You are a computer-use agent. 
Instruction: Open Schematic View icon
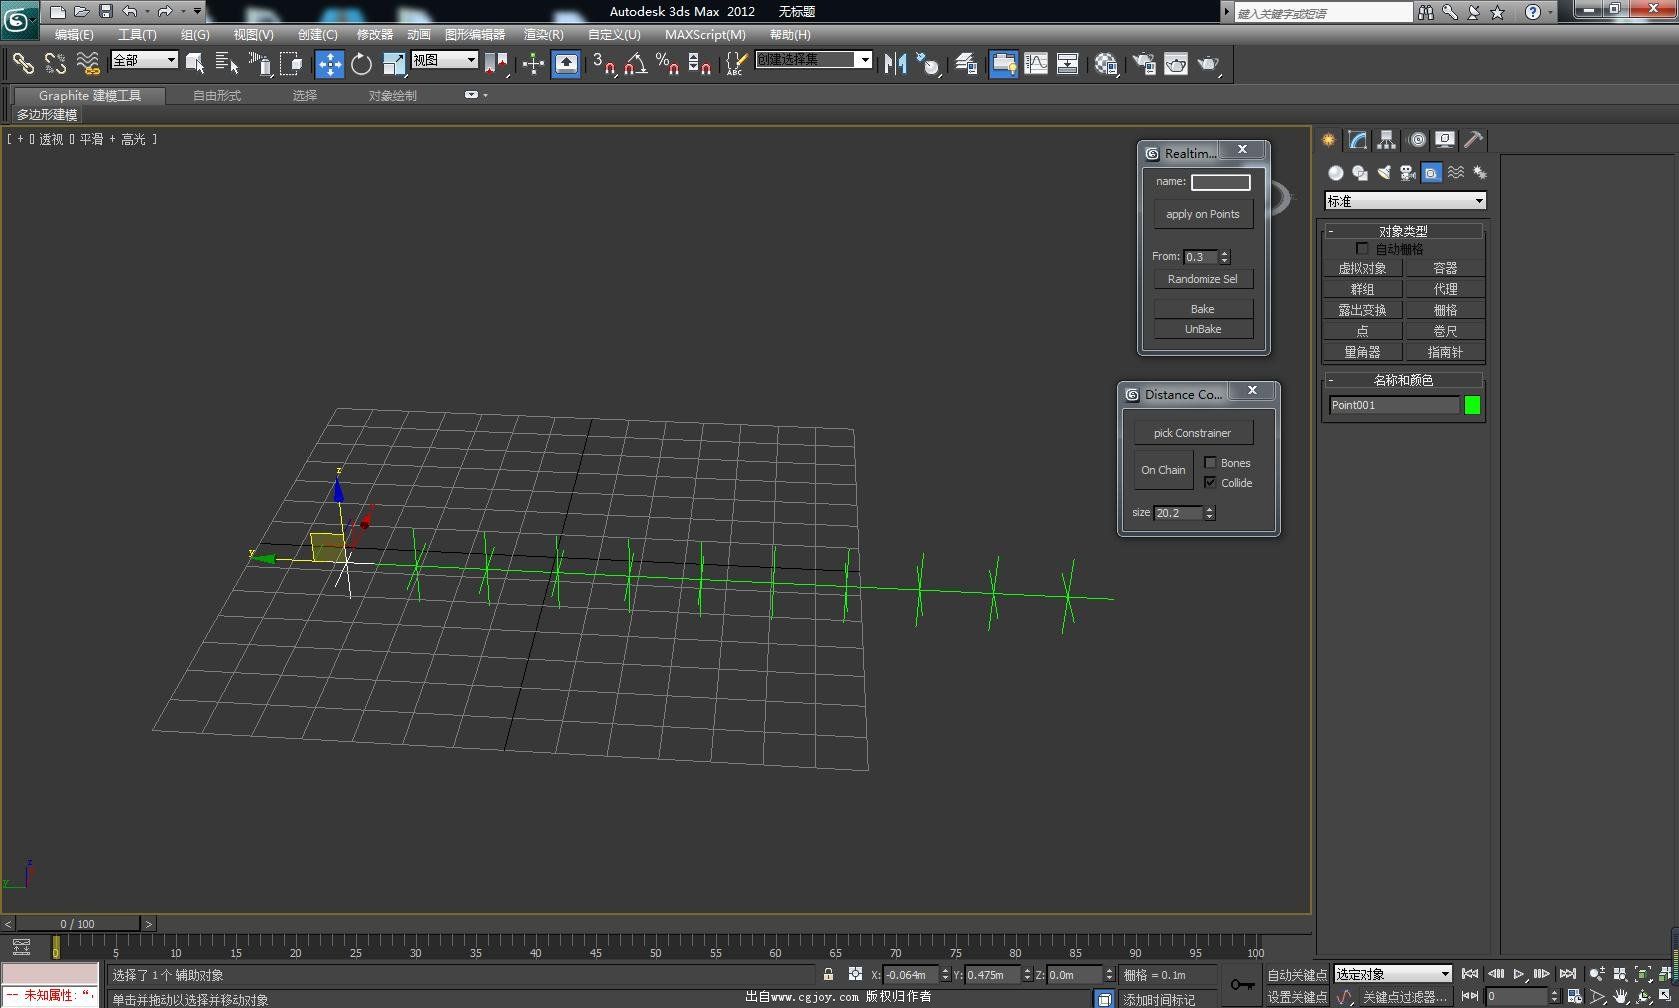1068,64
